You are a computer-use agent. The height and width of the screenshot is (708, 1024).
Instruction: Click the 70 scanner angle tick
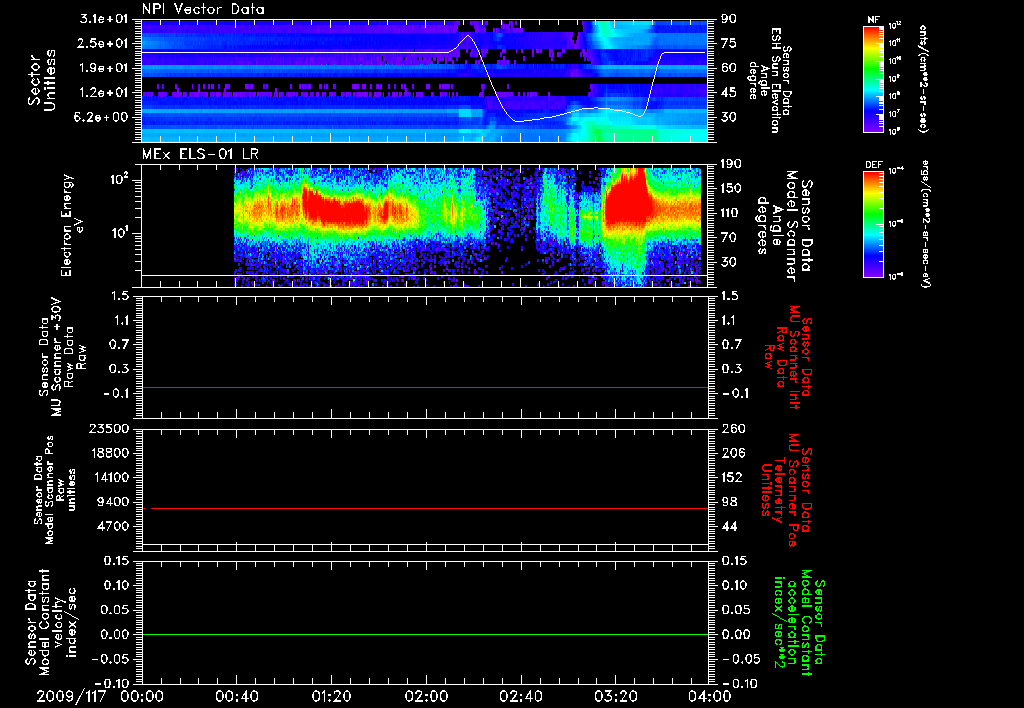[729, 238]
